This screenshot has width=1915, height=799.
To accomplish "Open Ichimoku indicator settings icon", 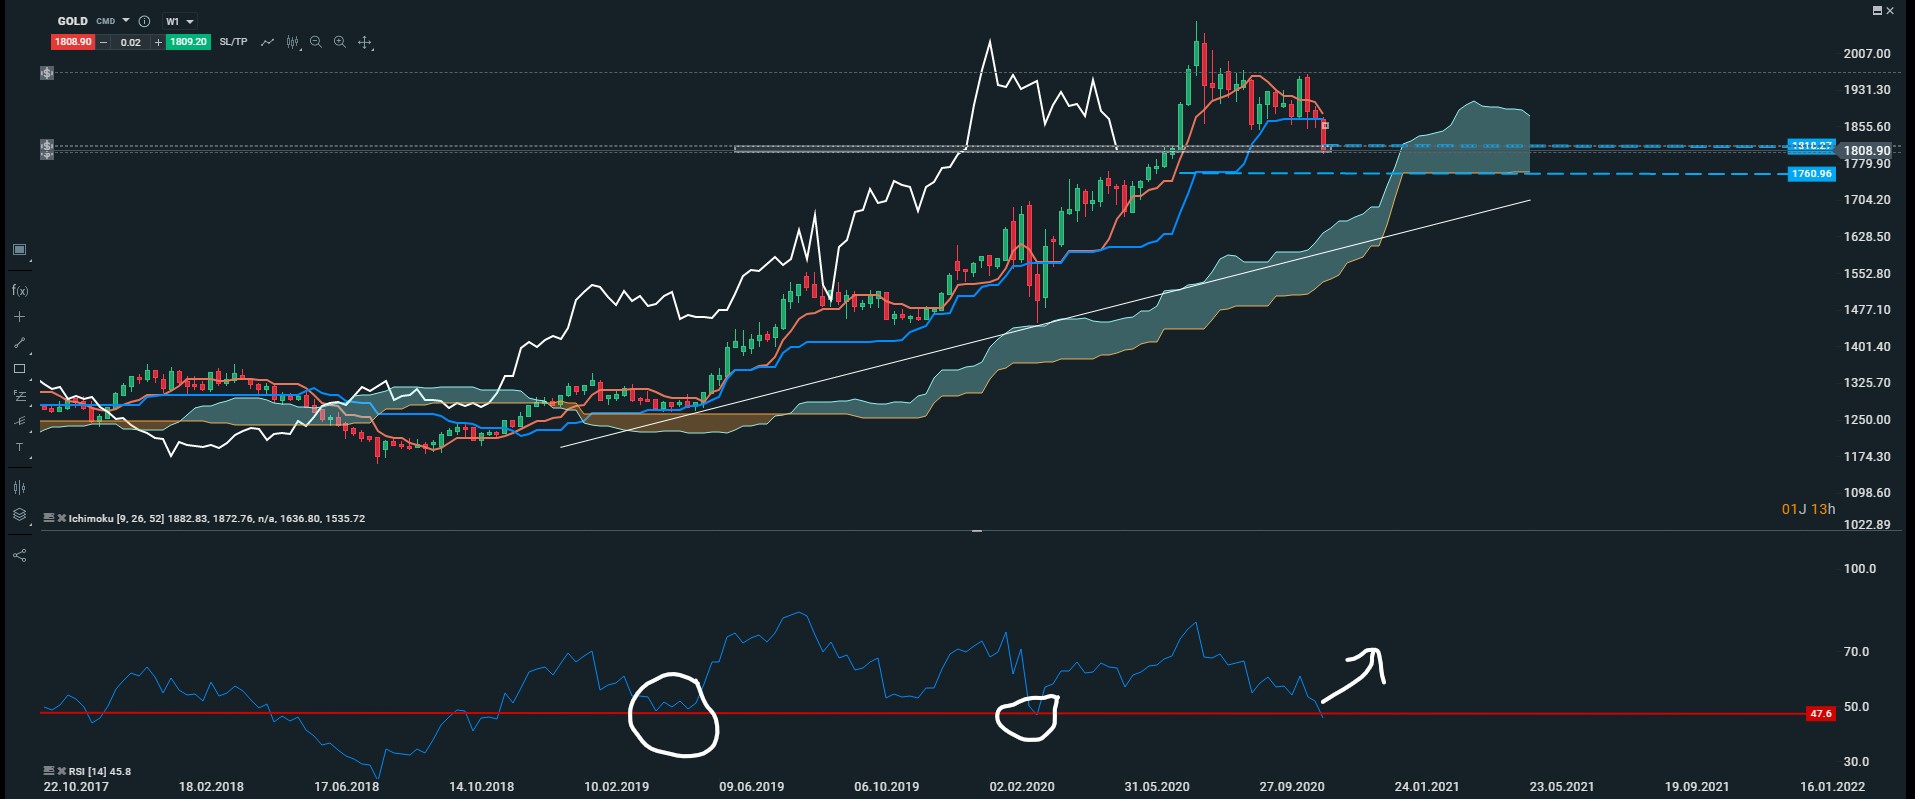I will pos(48,518).
